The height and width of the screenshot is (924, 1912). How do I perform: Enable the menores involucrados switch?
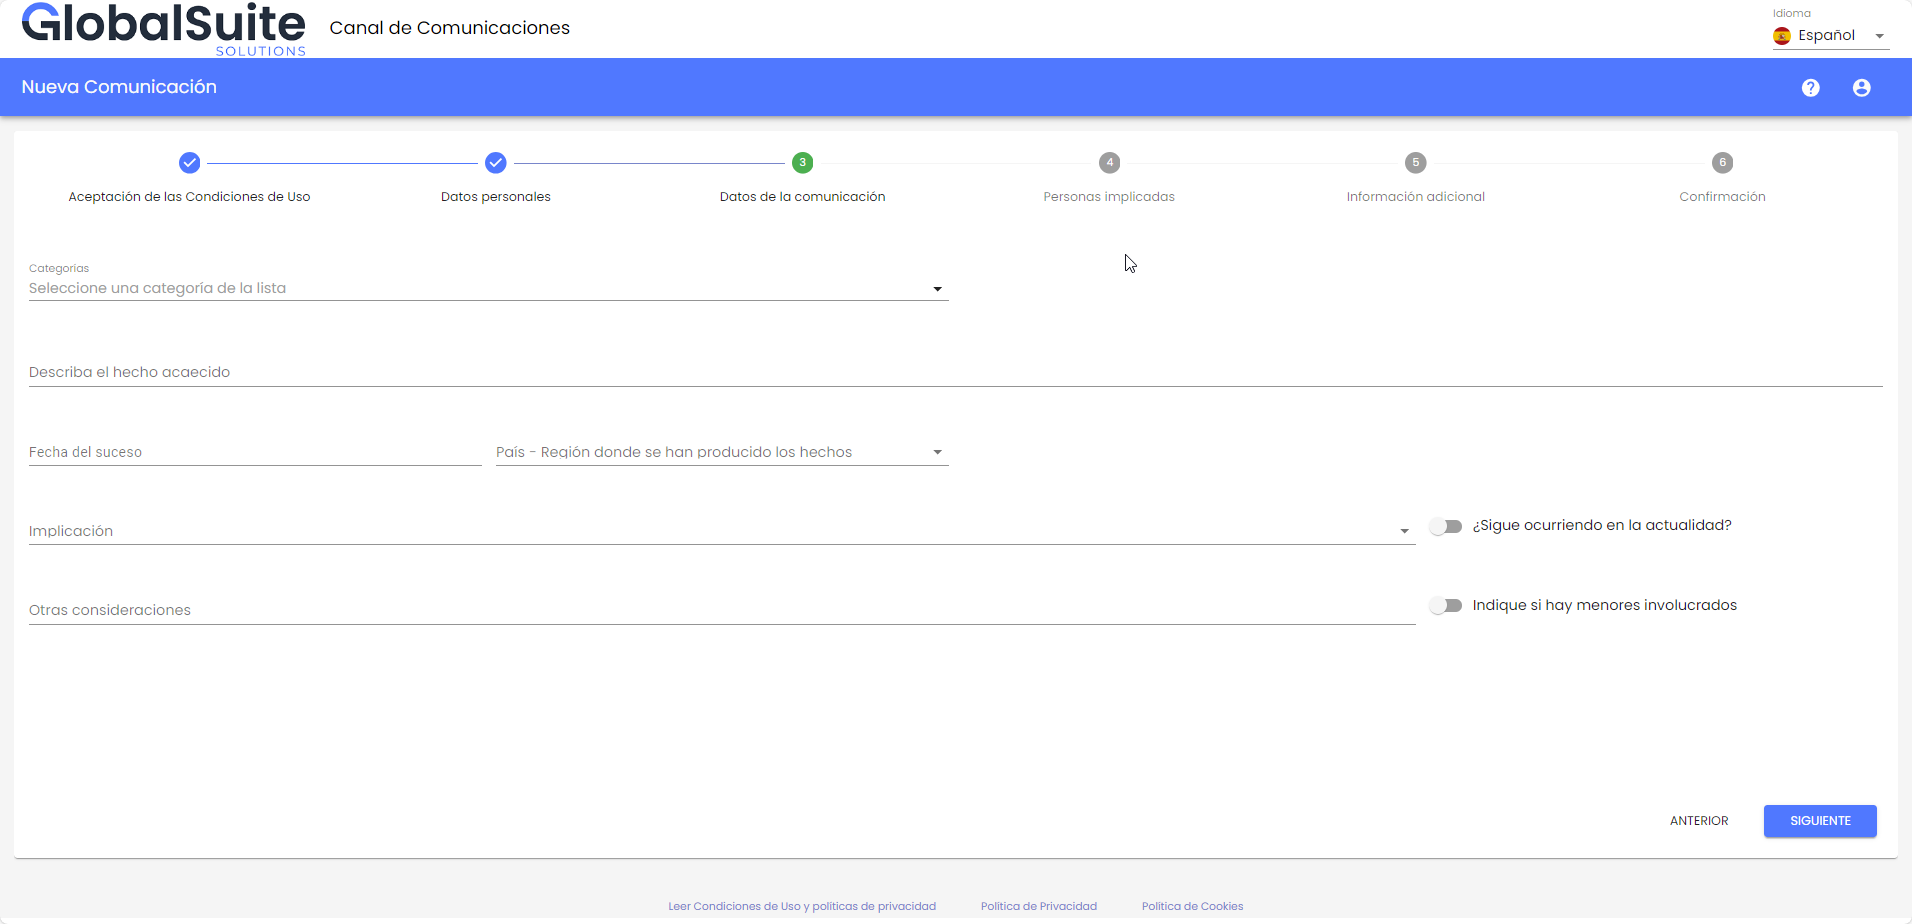(x=1446, y=606)
